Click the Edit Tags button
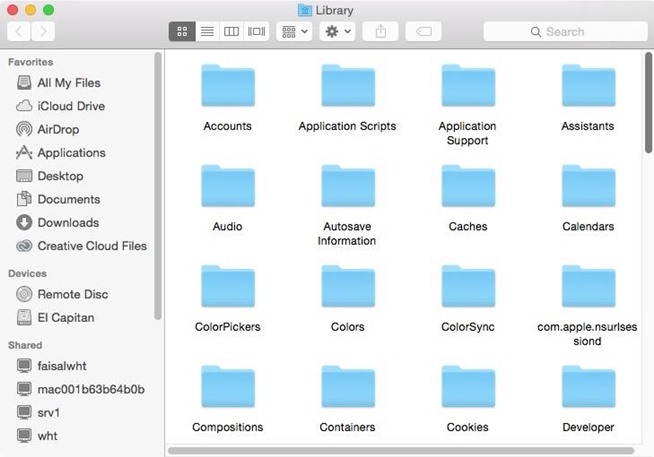Screen dimensions: 654x457 (x=423, y=32)
